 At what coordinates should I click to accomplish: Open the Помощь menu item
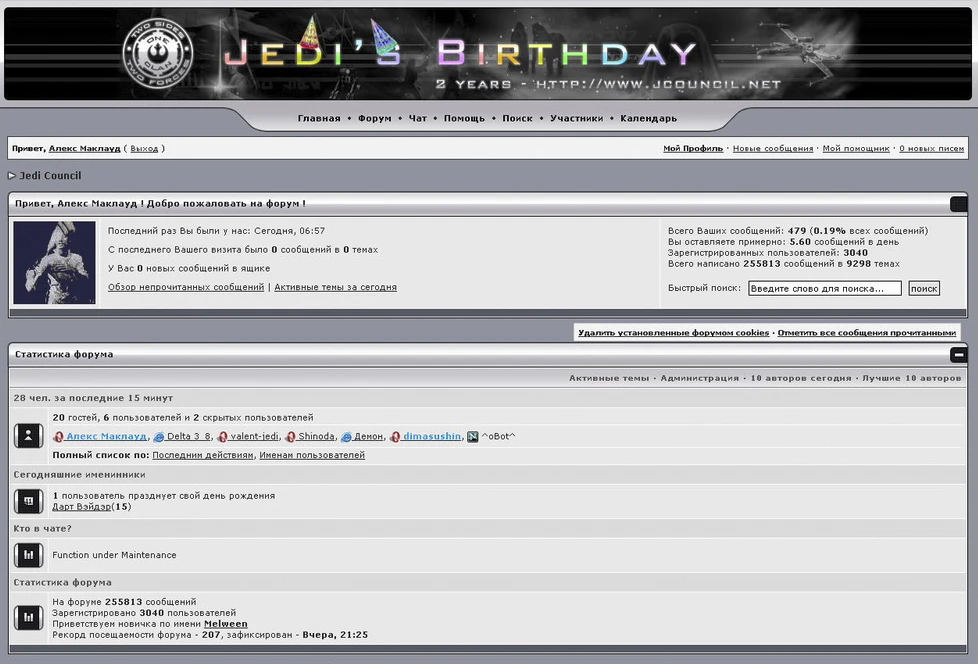464,118
